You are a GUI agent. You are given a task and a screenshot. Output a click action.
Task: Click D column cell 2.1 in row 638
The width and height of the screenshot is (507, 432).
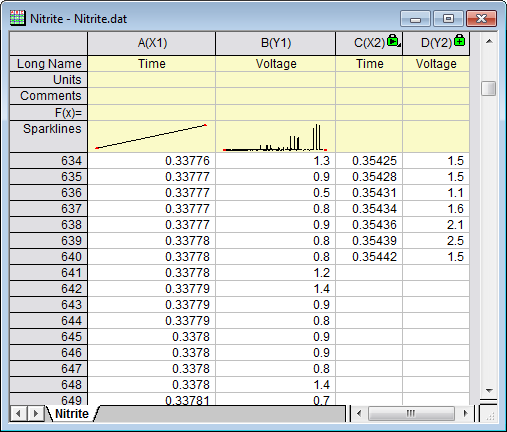coord(436,225)
